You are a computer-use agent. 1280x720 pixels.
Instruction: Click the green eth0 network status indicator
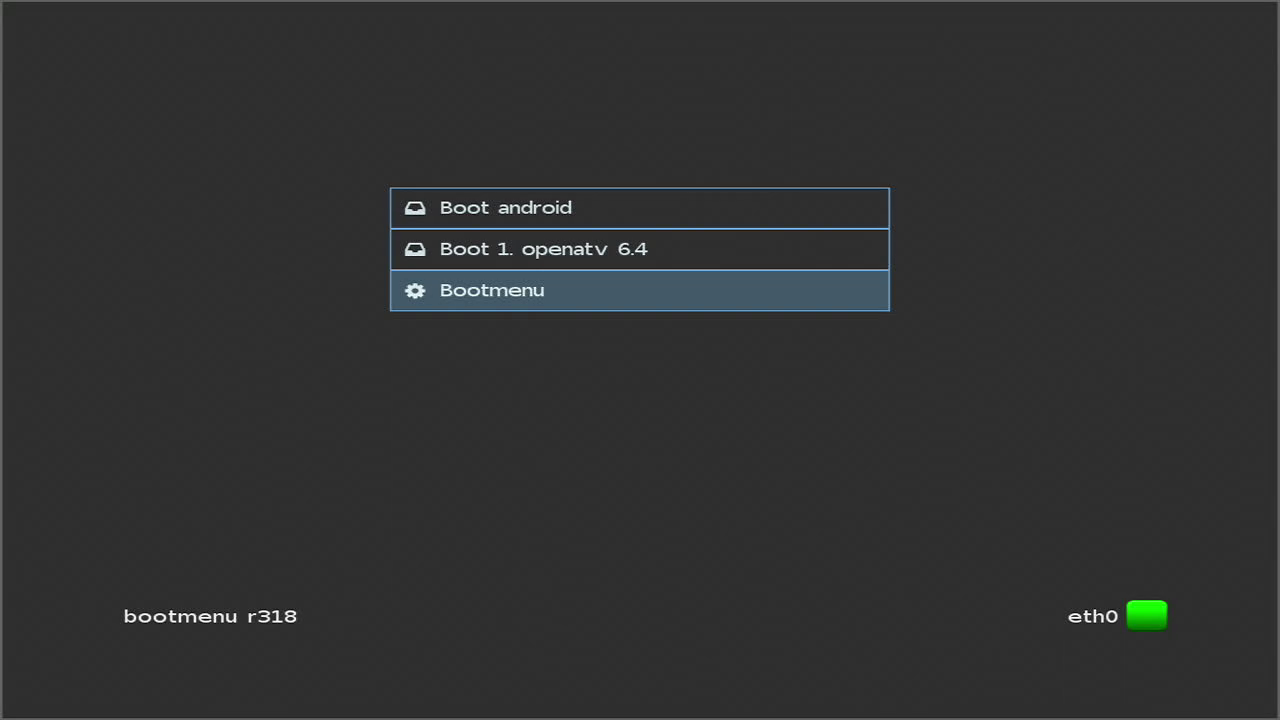click(1146, 615)
